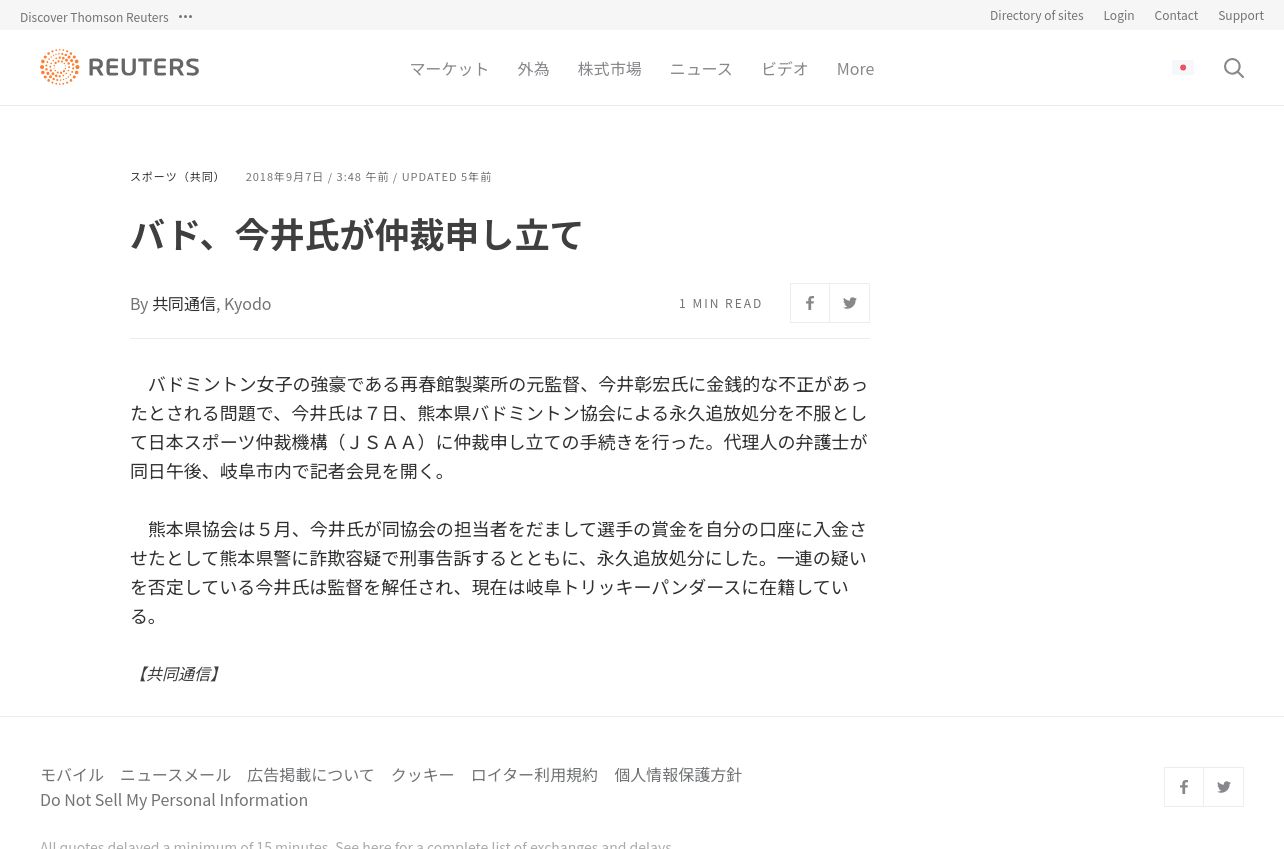Click Do Not Sell My Personal Information
Viewport: 1284px width, 849px height.
[174, 800]
